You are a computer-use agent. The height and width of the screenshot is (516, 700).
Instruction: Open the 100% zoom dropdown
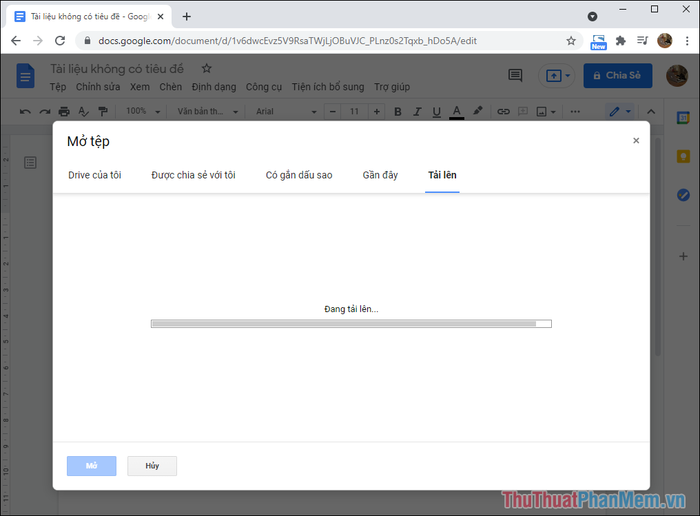click(x=143, y=111)
